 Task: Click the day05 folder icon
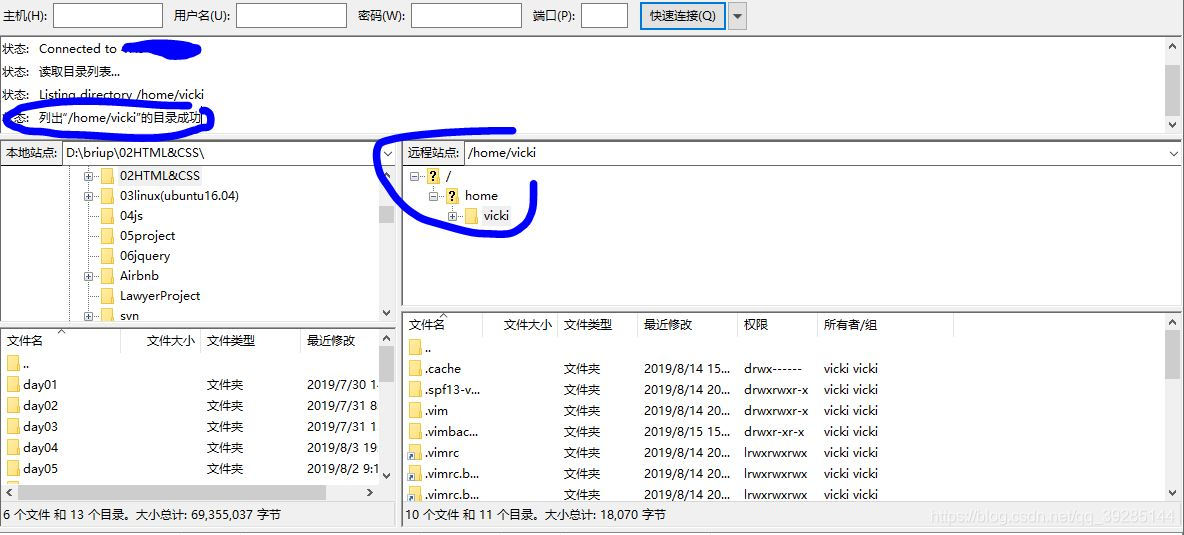click(x=13, y=469)
